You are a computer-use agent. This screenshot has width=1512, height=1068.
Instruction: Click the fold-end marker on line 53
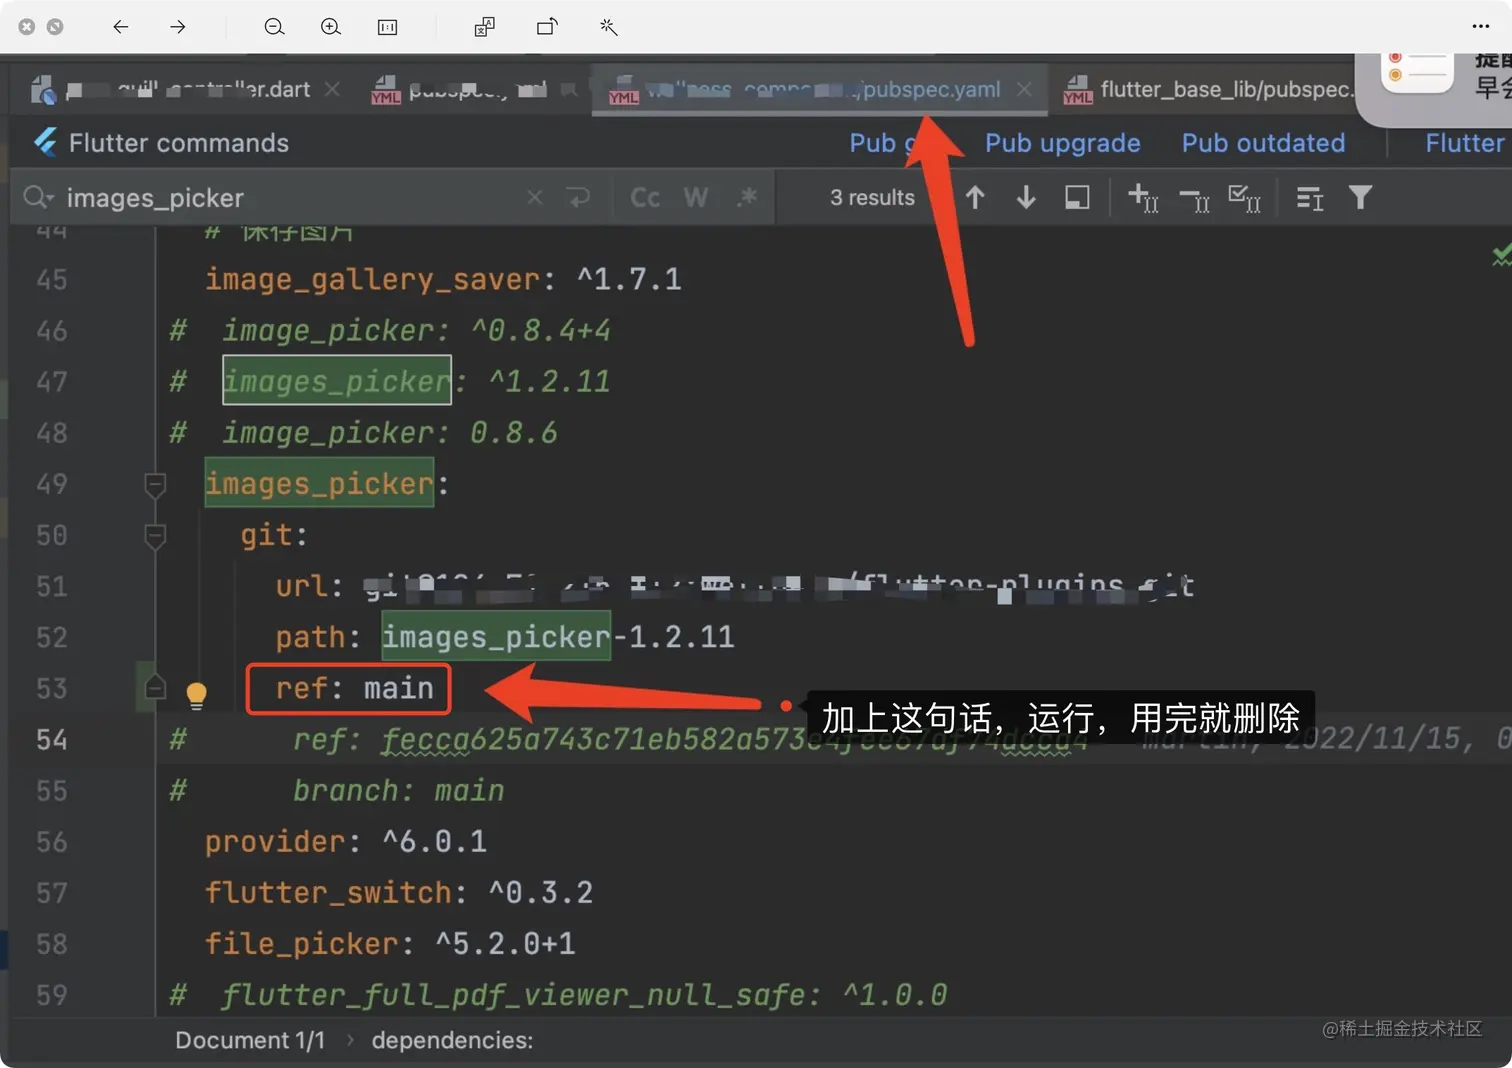(155, 688)
